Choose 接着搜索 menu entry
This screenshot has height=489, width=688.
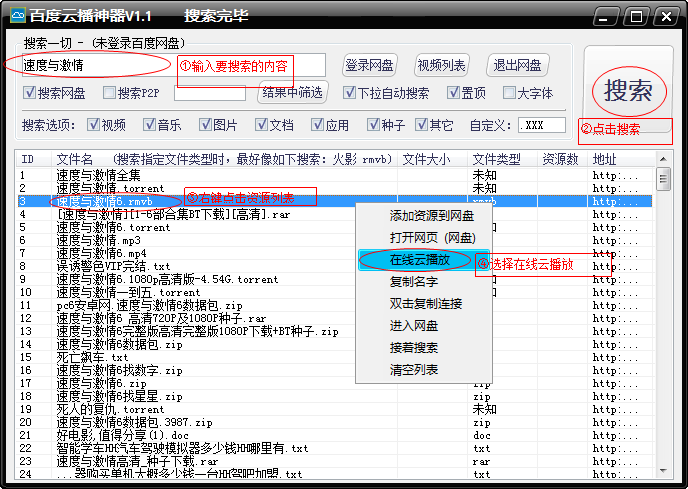tap(424, 348)
